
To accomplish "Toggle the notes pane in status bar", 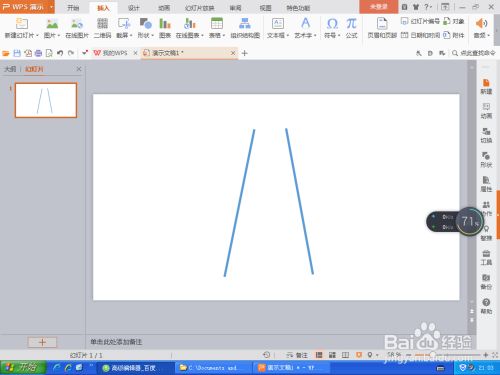I will click(297, 355).
